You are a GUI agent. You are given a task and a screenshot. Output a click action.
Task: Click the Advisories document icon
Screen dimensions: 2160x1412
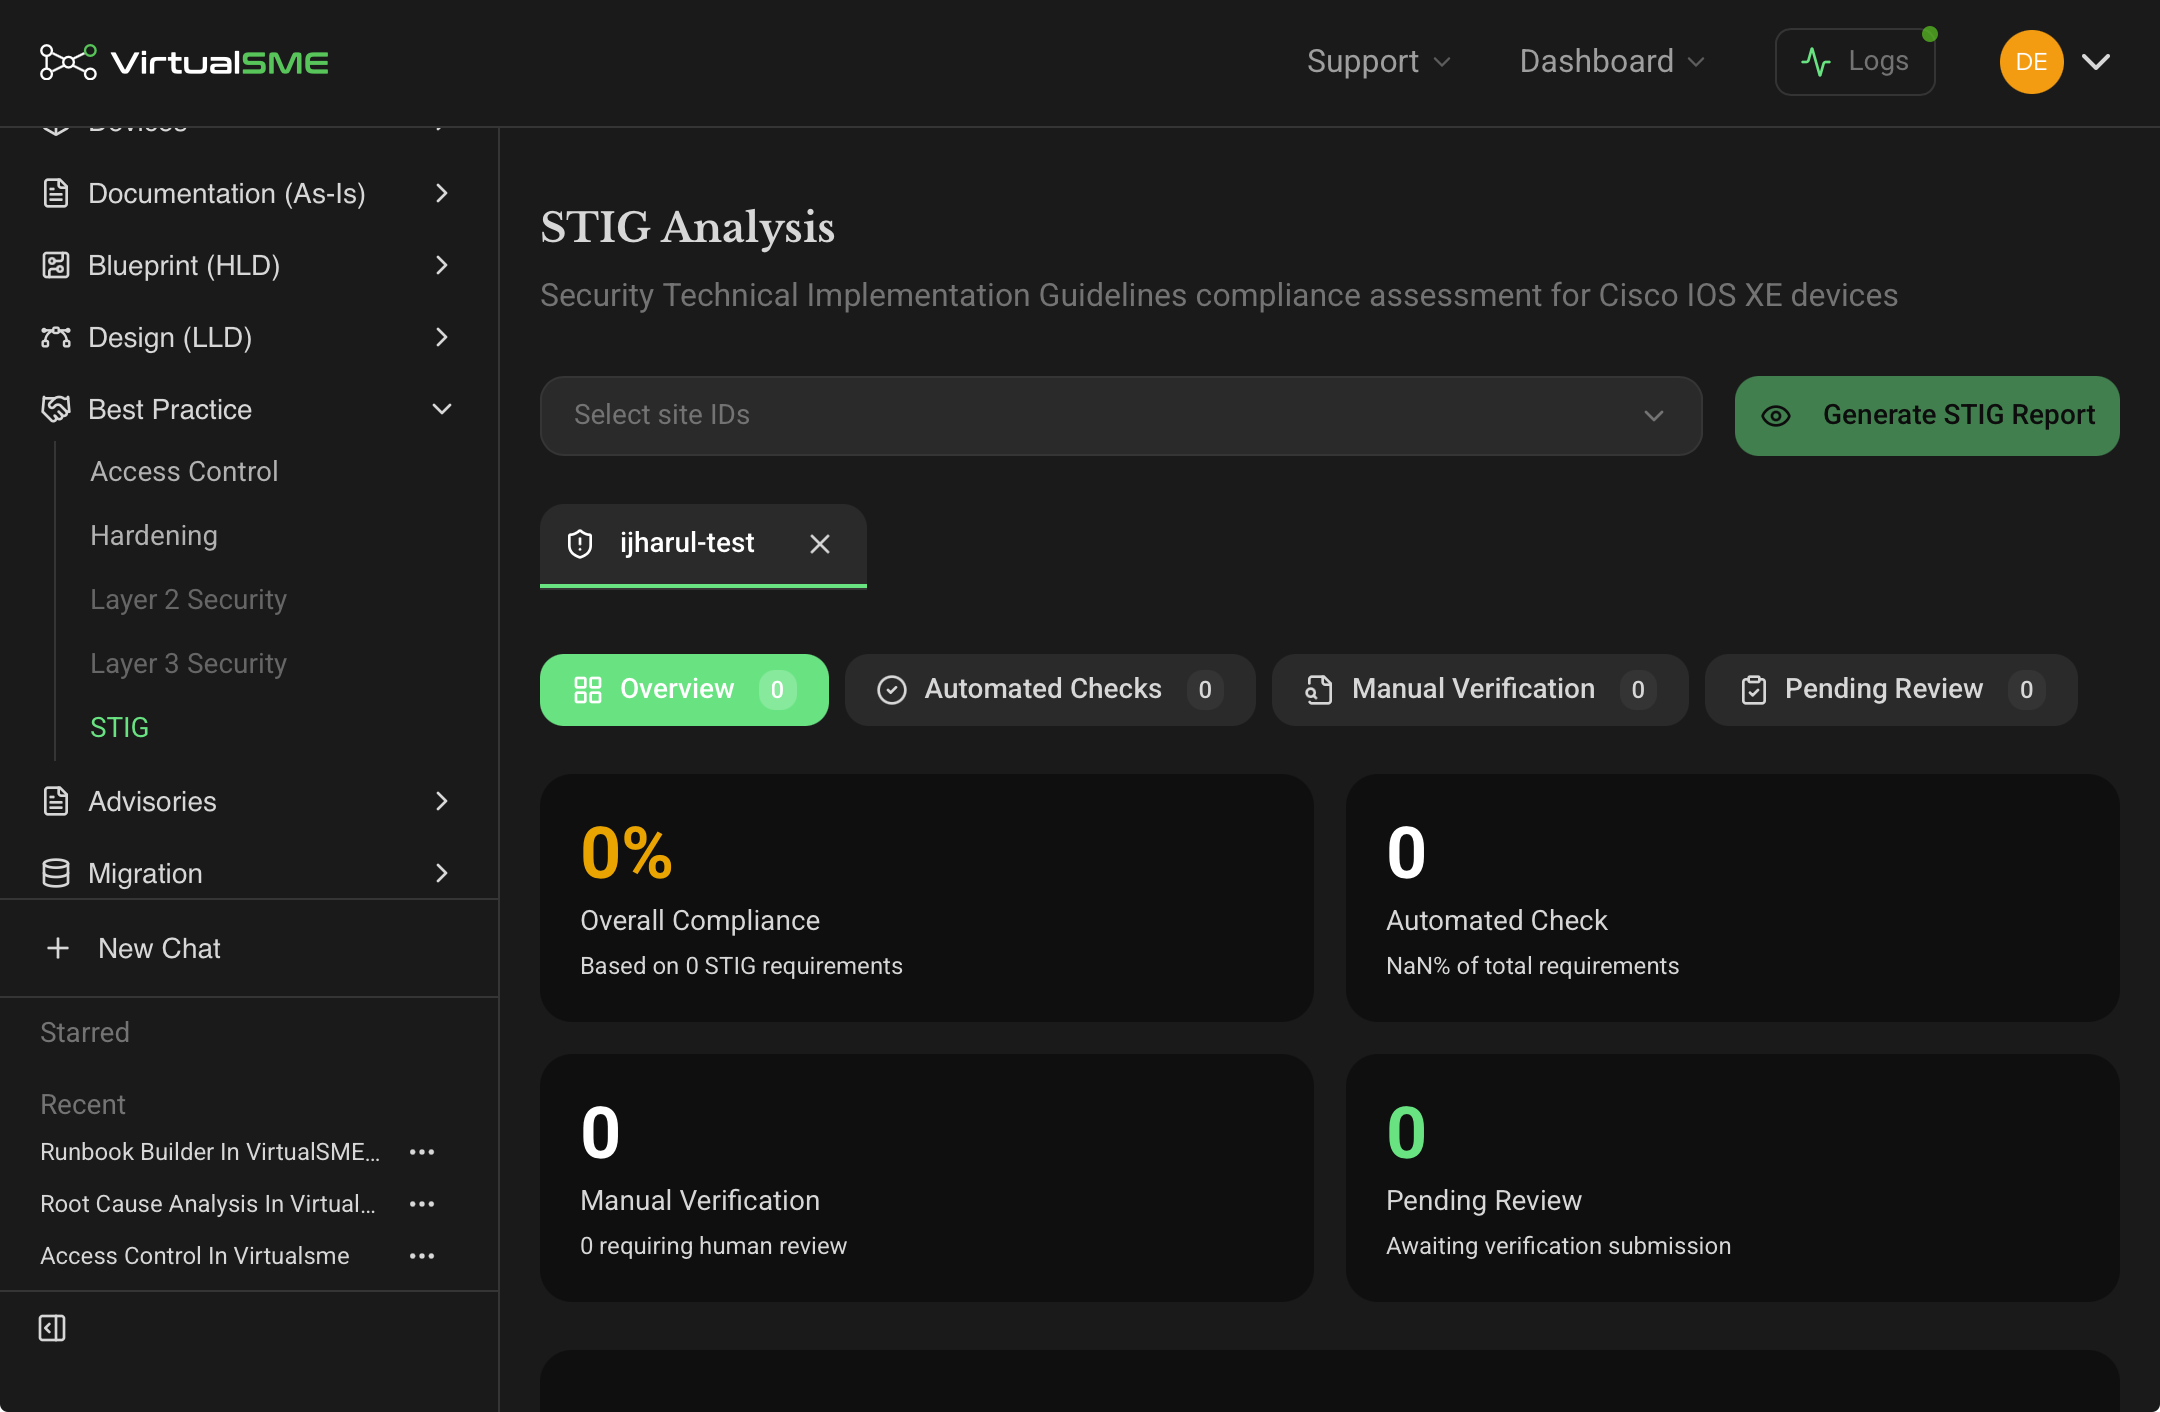[x=56, y=801]
